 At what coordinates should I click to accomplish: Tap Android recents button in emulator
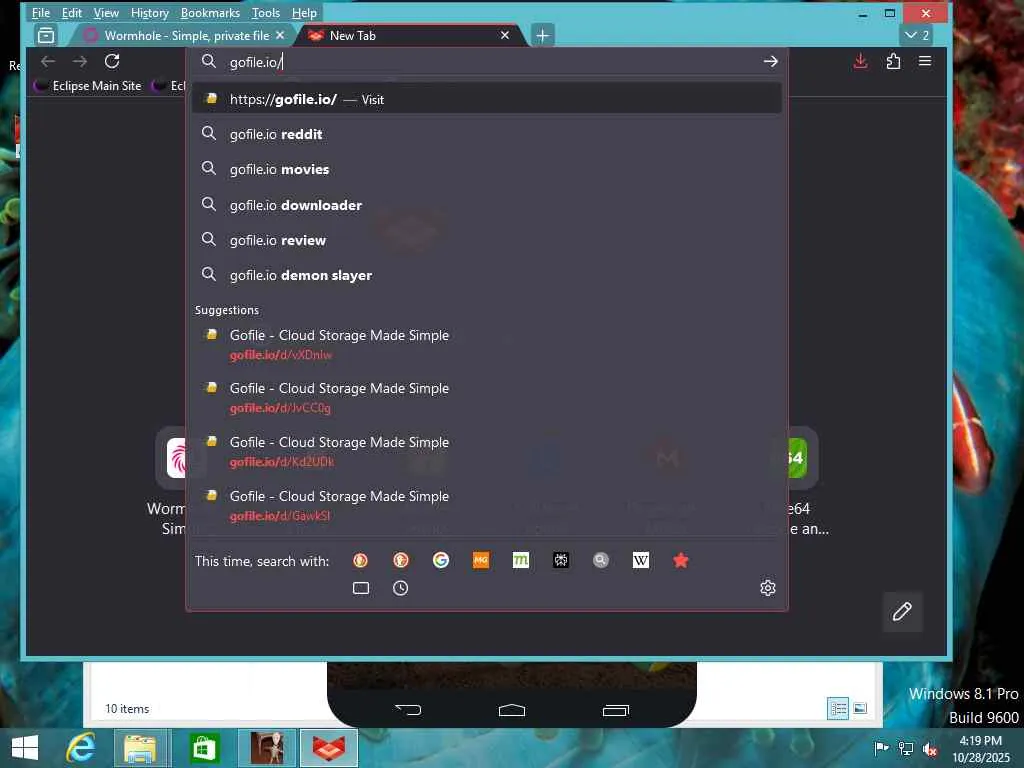tap(616, 710)
